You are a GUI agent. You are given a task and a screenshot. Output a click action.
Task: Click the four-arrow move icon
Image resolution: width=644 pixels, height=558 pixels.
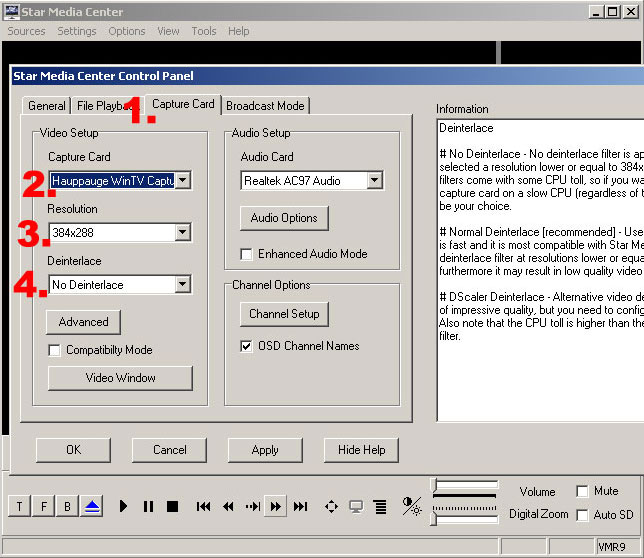pyautogui.click(x=331, y=507)
